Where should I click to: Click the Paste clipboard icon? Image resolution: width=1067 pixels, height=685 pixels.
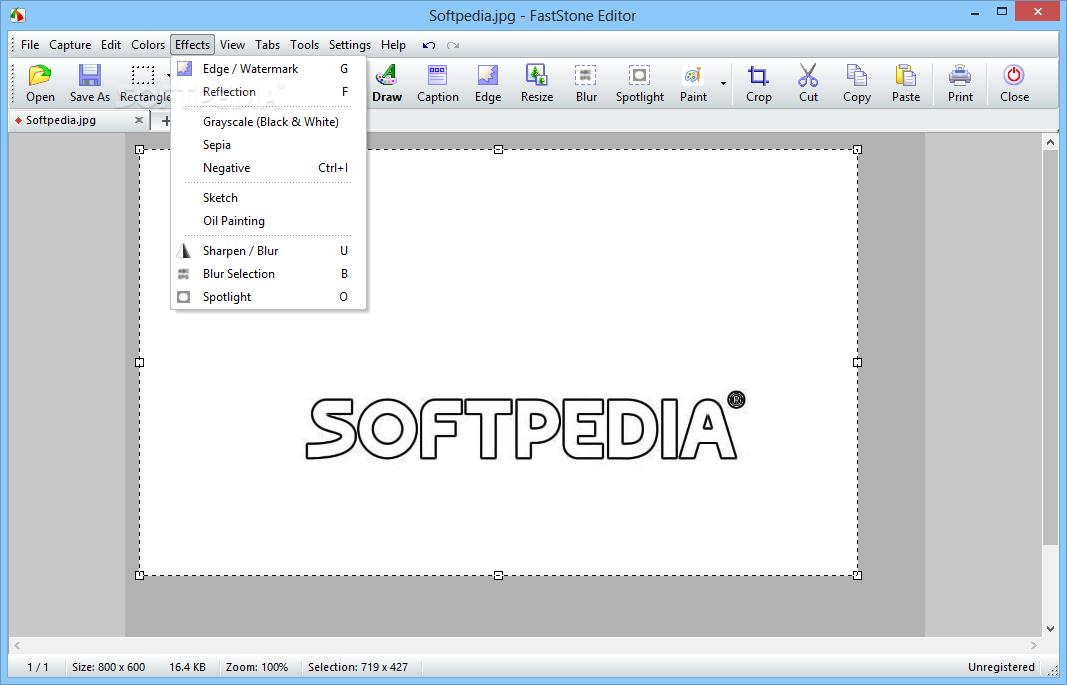(906, 83)
